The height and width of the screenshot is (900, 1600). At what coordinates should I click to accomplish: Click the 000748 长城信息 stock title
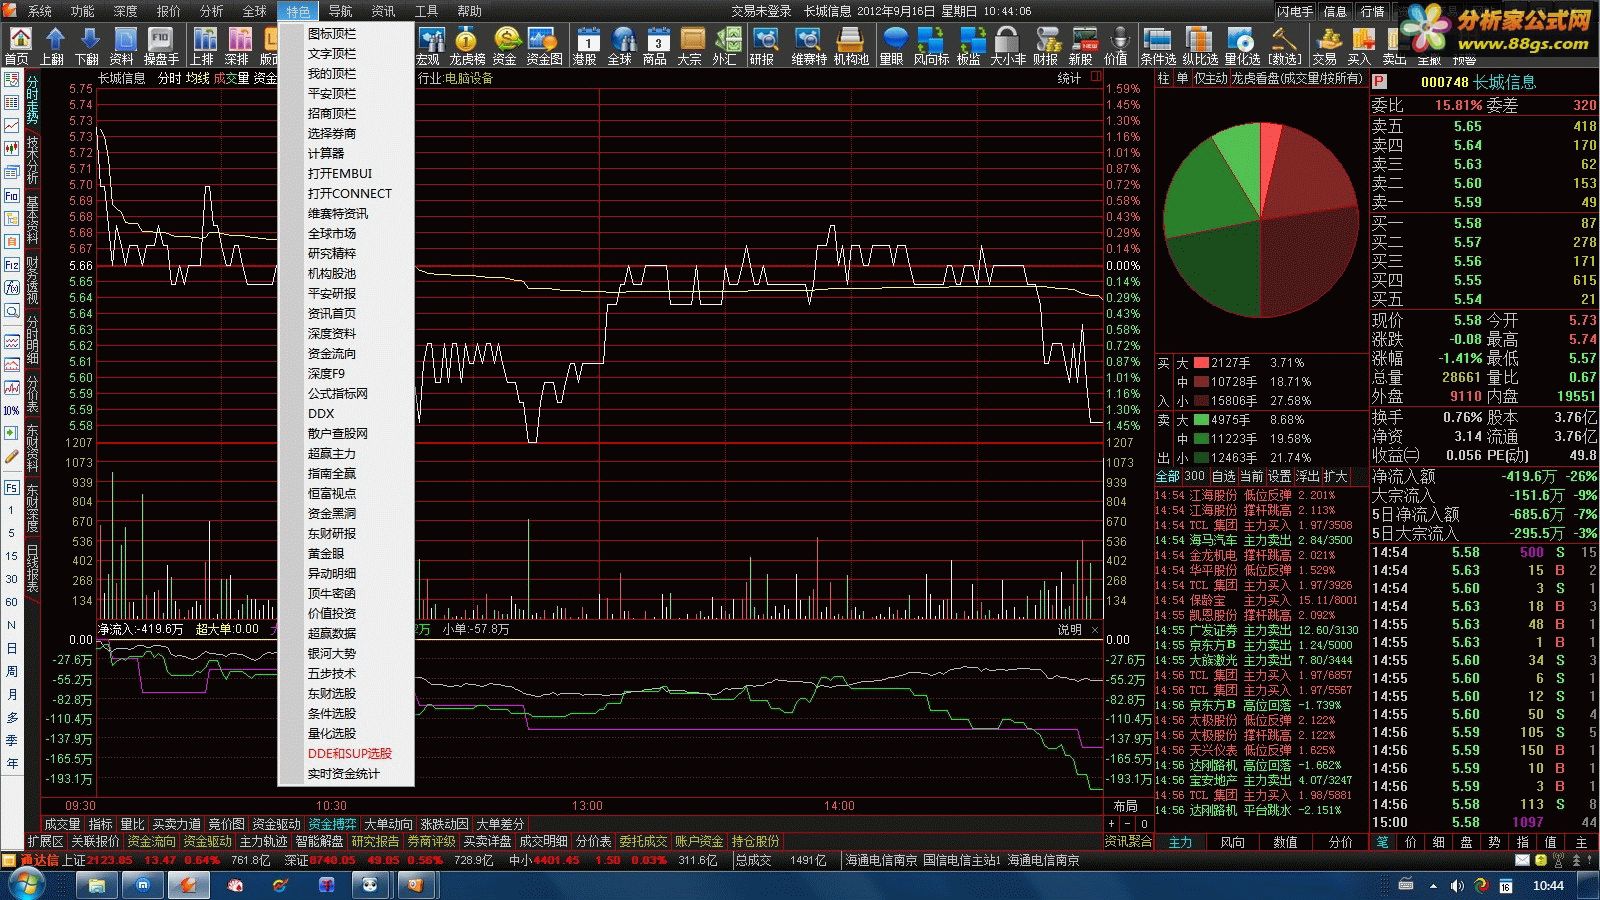1478,82
